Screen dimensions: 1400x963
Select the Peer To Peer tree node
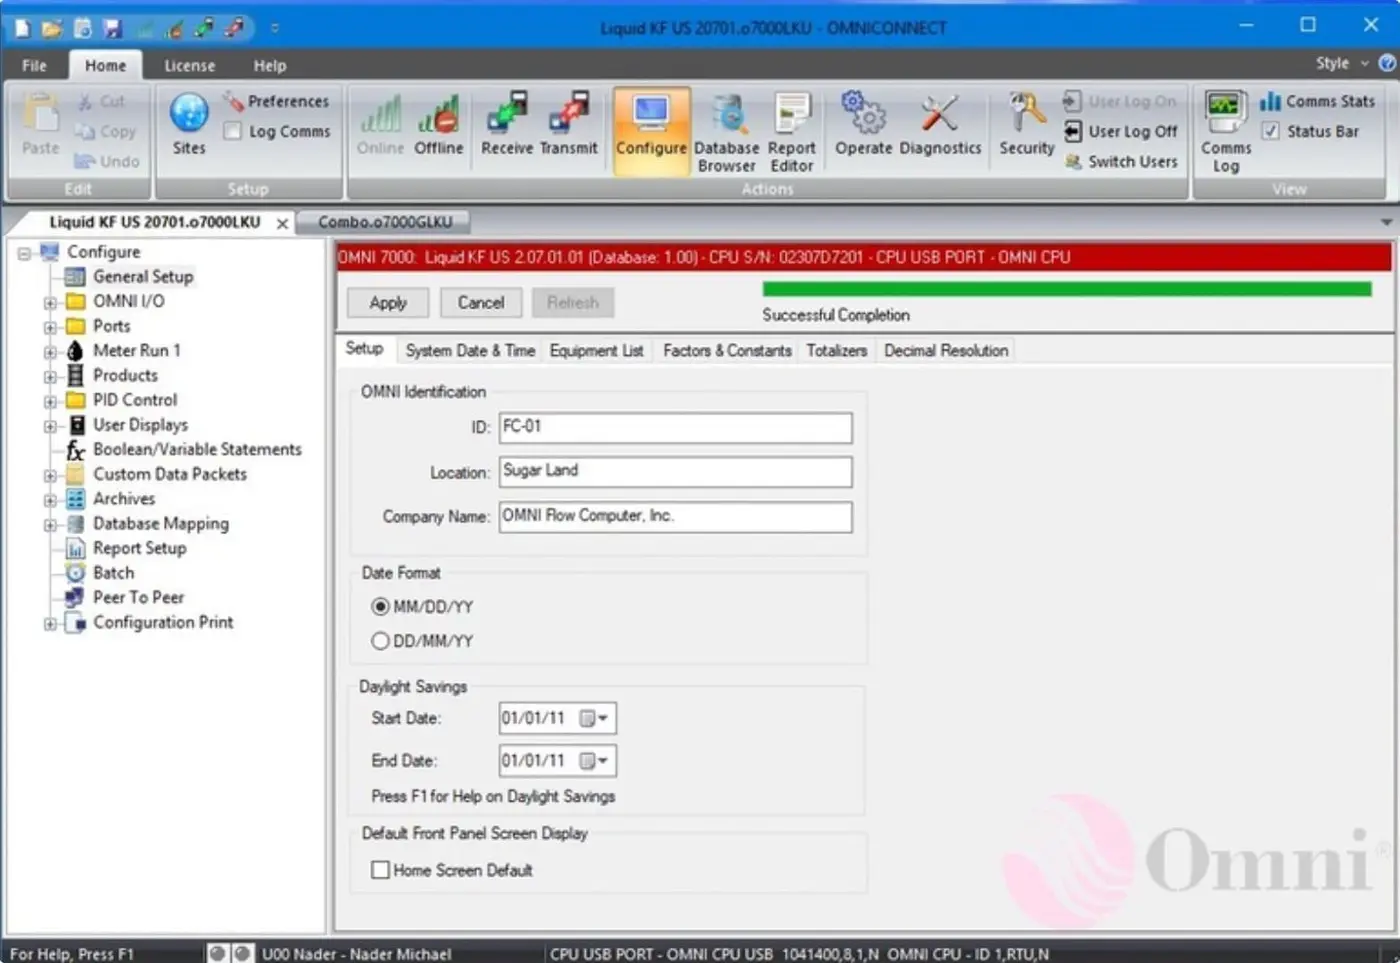coord(138,598)
